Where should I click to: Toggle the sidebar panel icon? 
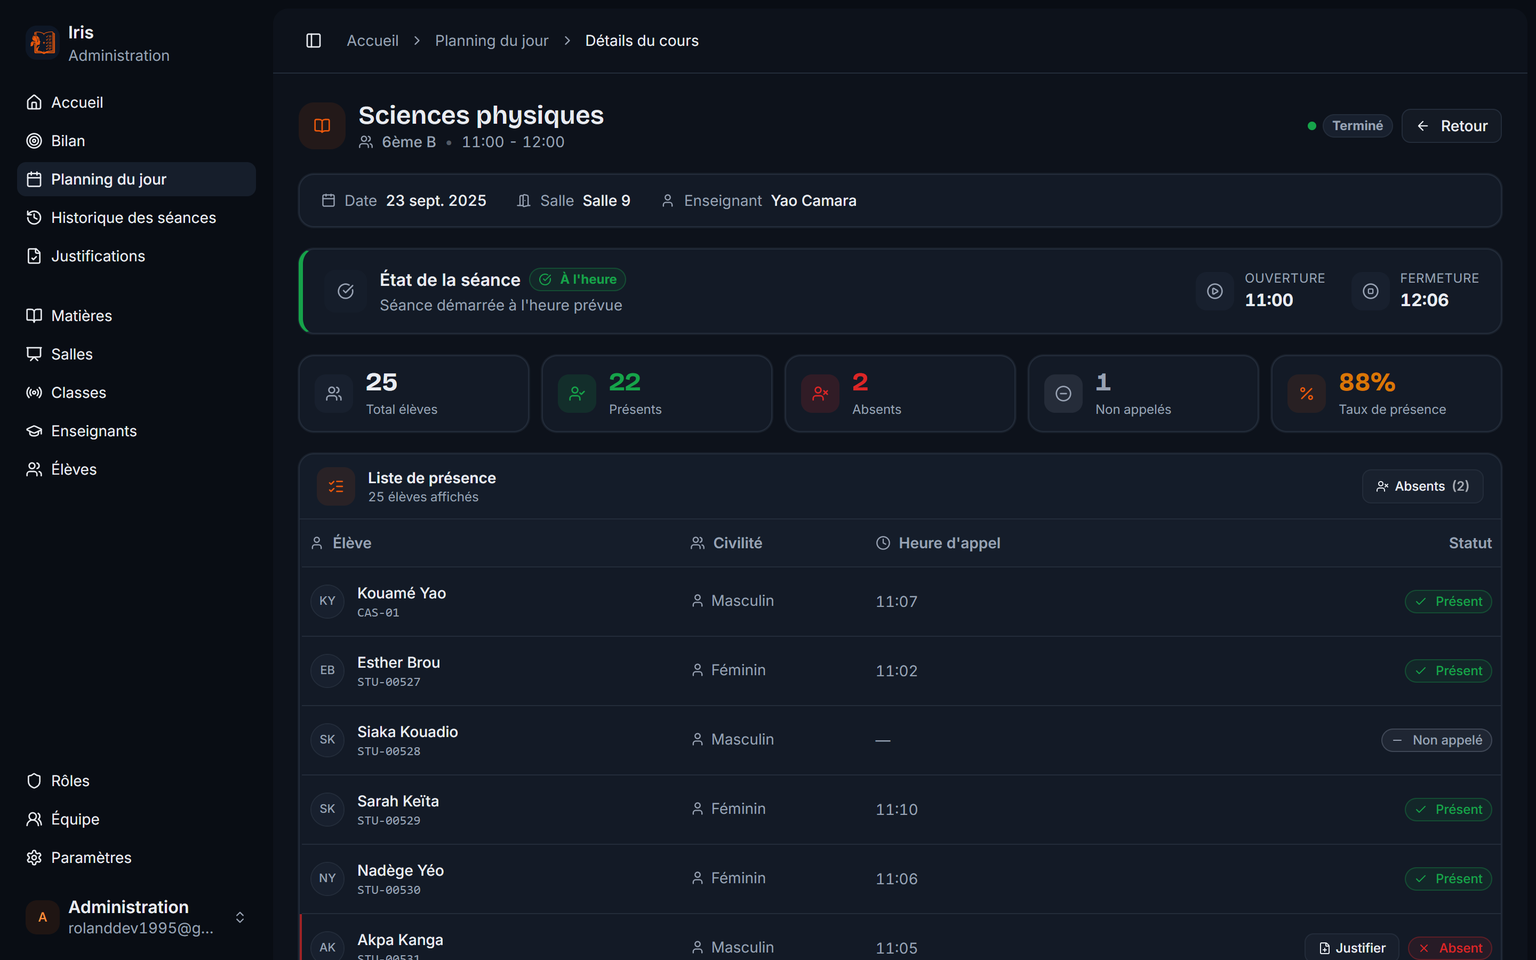click(313, 41)
